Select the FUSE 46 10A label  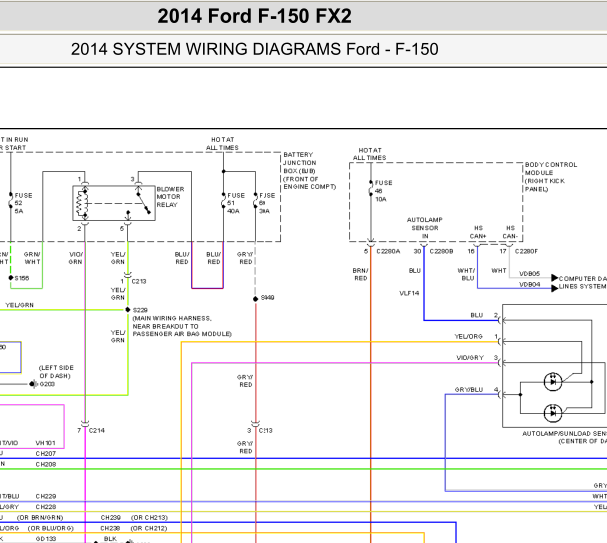pos(383,191)
